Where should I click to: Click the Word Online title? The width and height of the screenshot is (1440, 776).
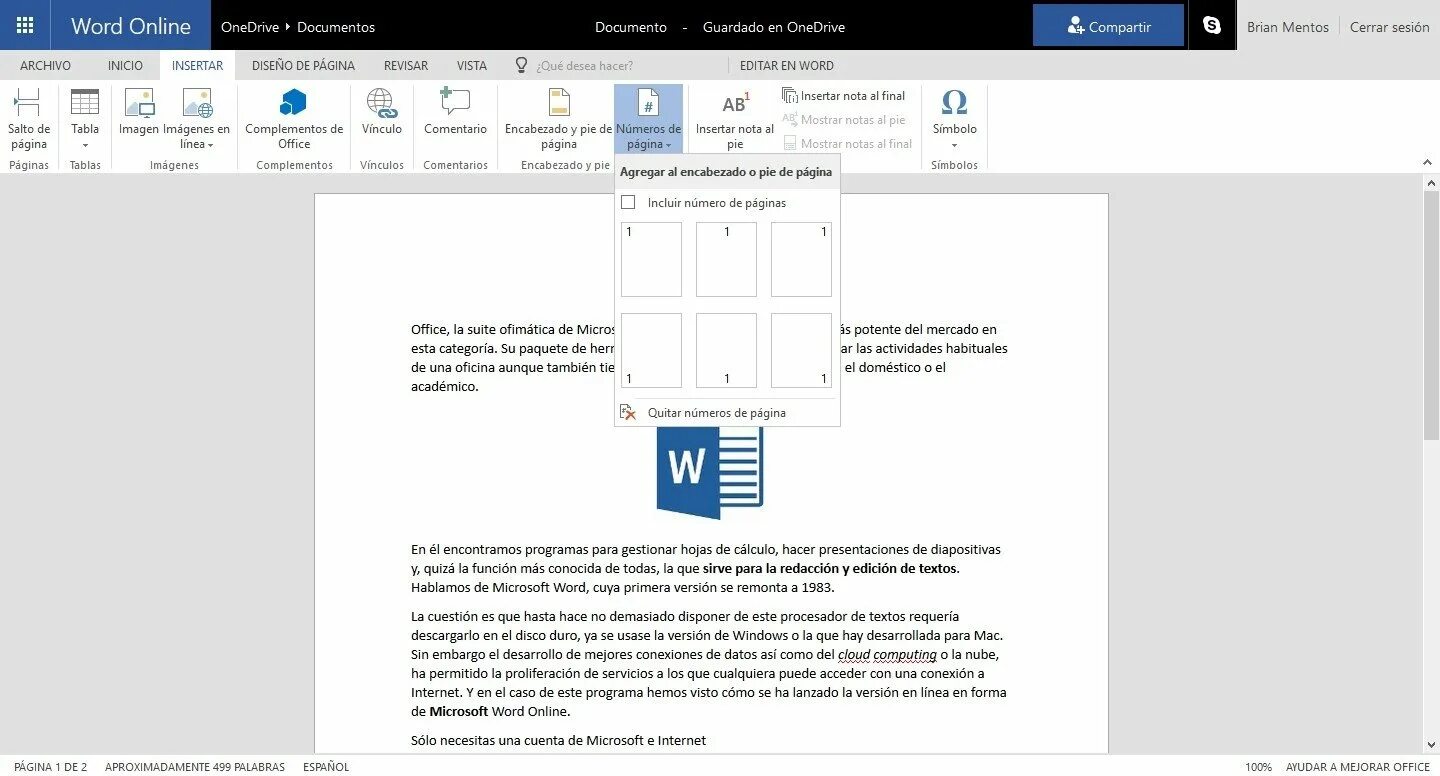(x=131, y=26)
